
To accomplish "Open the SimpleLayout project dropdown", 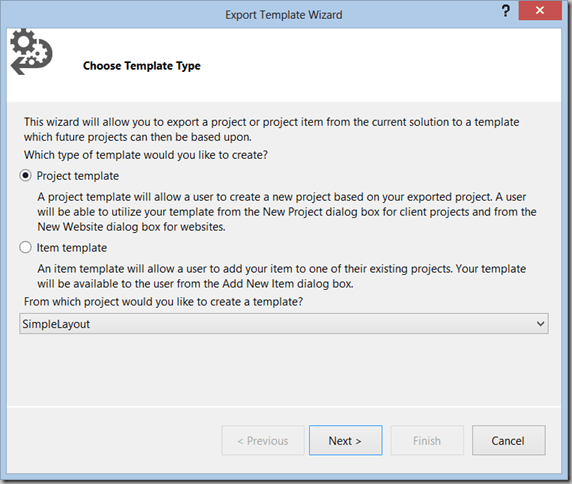I will point(283,324).
